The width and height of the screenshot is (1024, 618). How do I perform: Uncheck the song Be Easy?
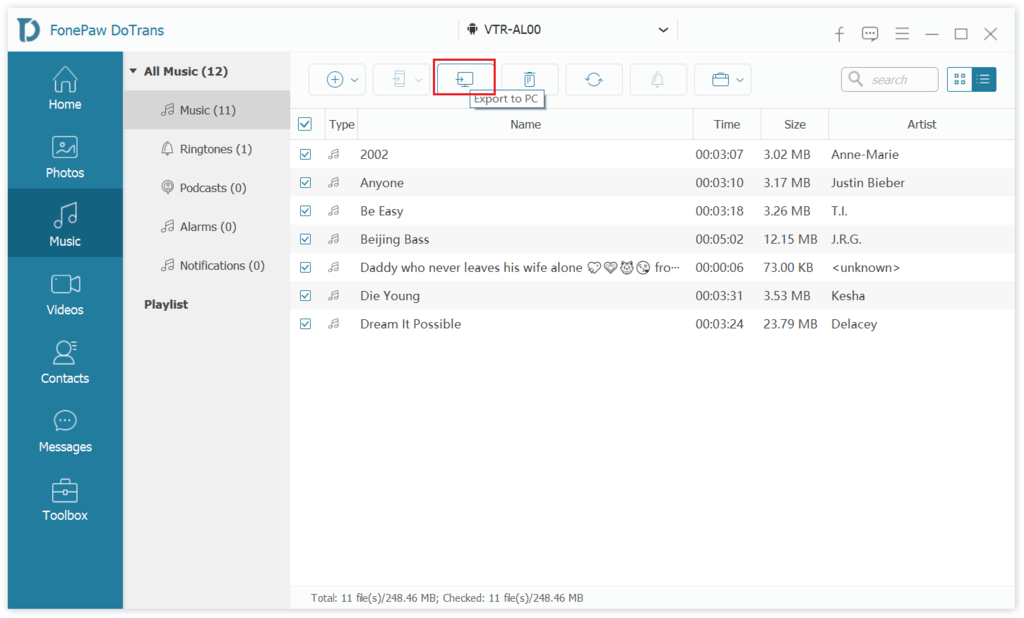(305, 210)
